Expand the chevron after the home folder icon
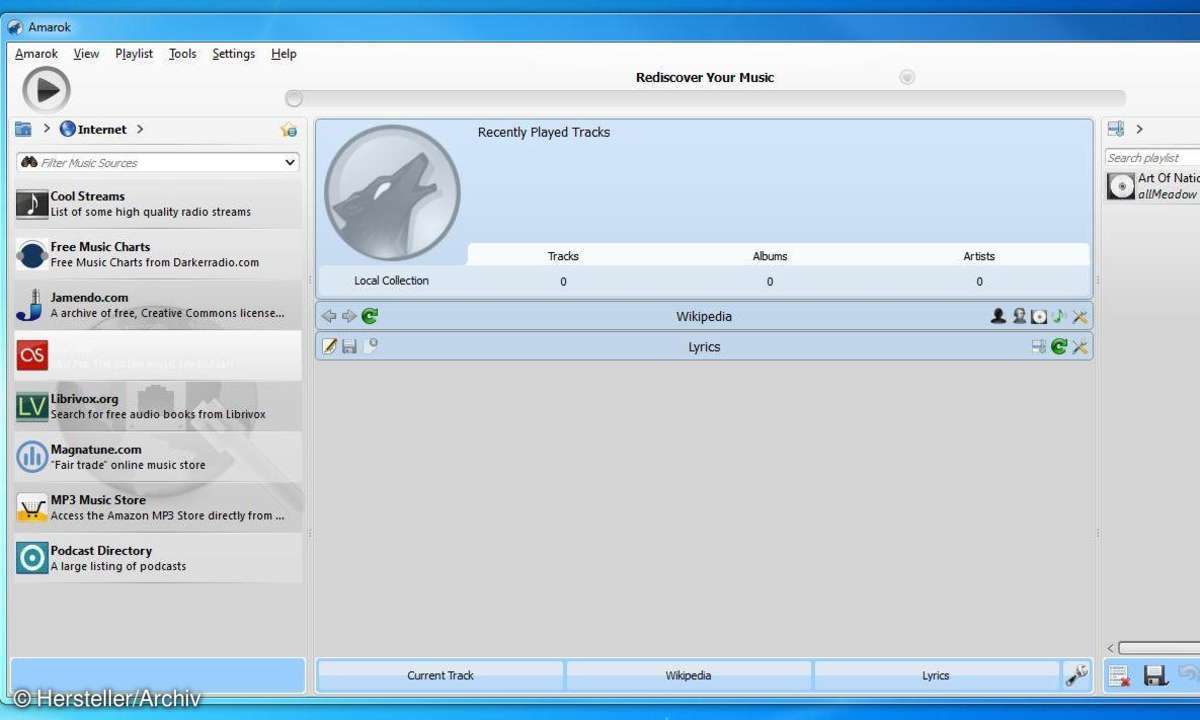The image size is (1200, 720). click(46, 129)
